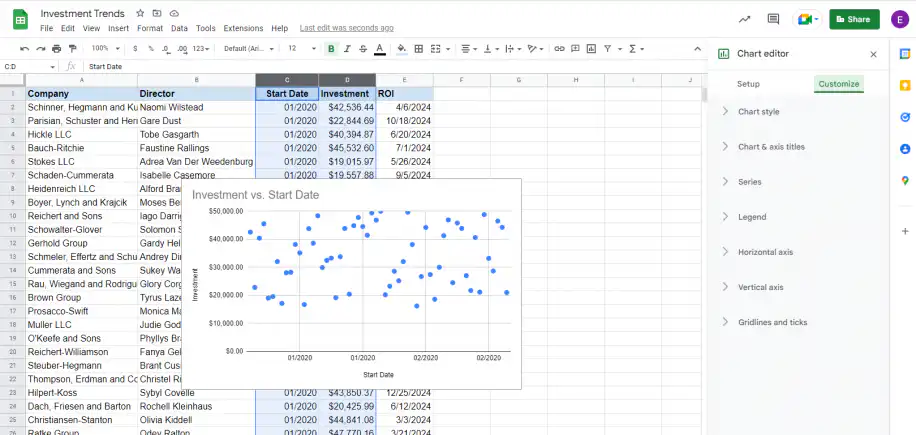Viewport: 916px width, 435px height.
Task: Increase decimal places
Action: pyautogui.click(x=182, y=49)
